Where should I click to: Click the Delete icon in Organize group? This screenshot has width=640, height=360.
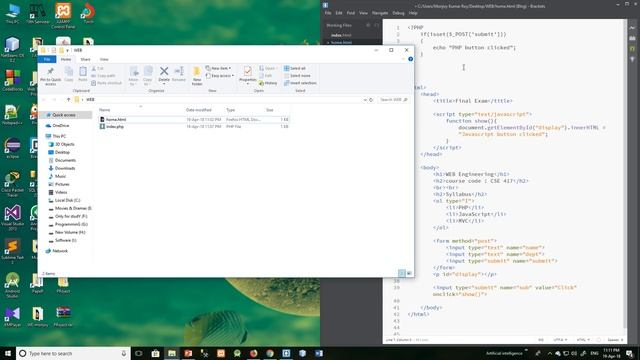coord(164,74)
